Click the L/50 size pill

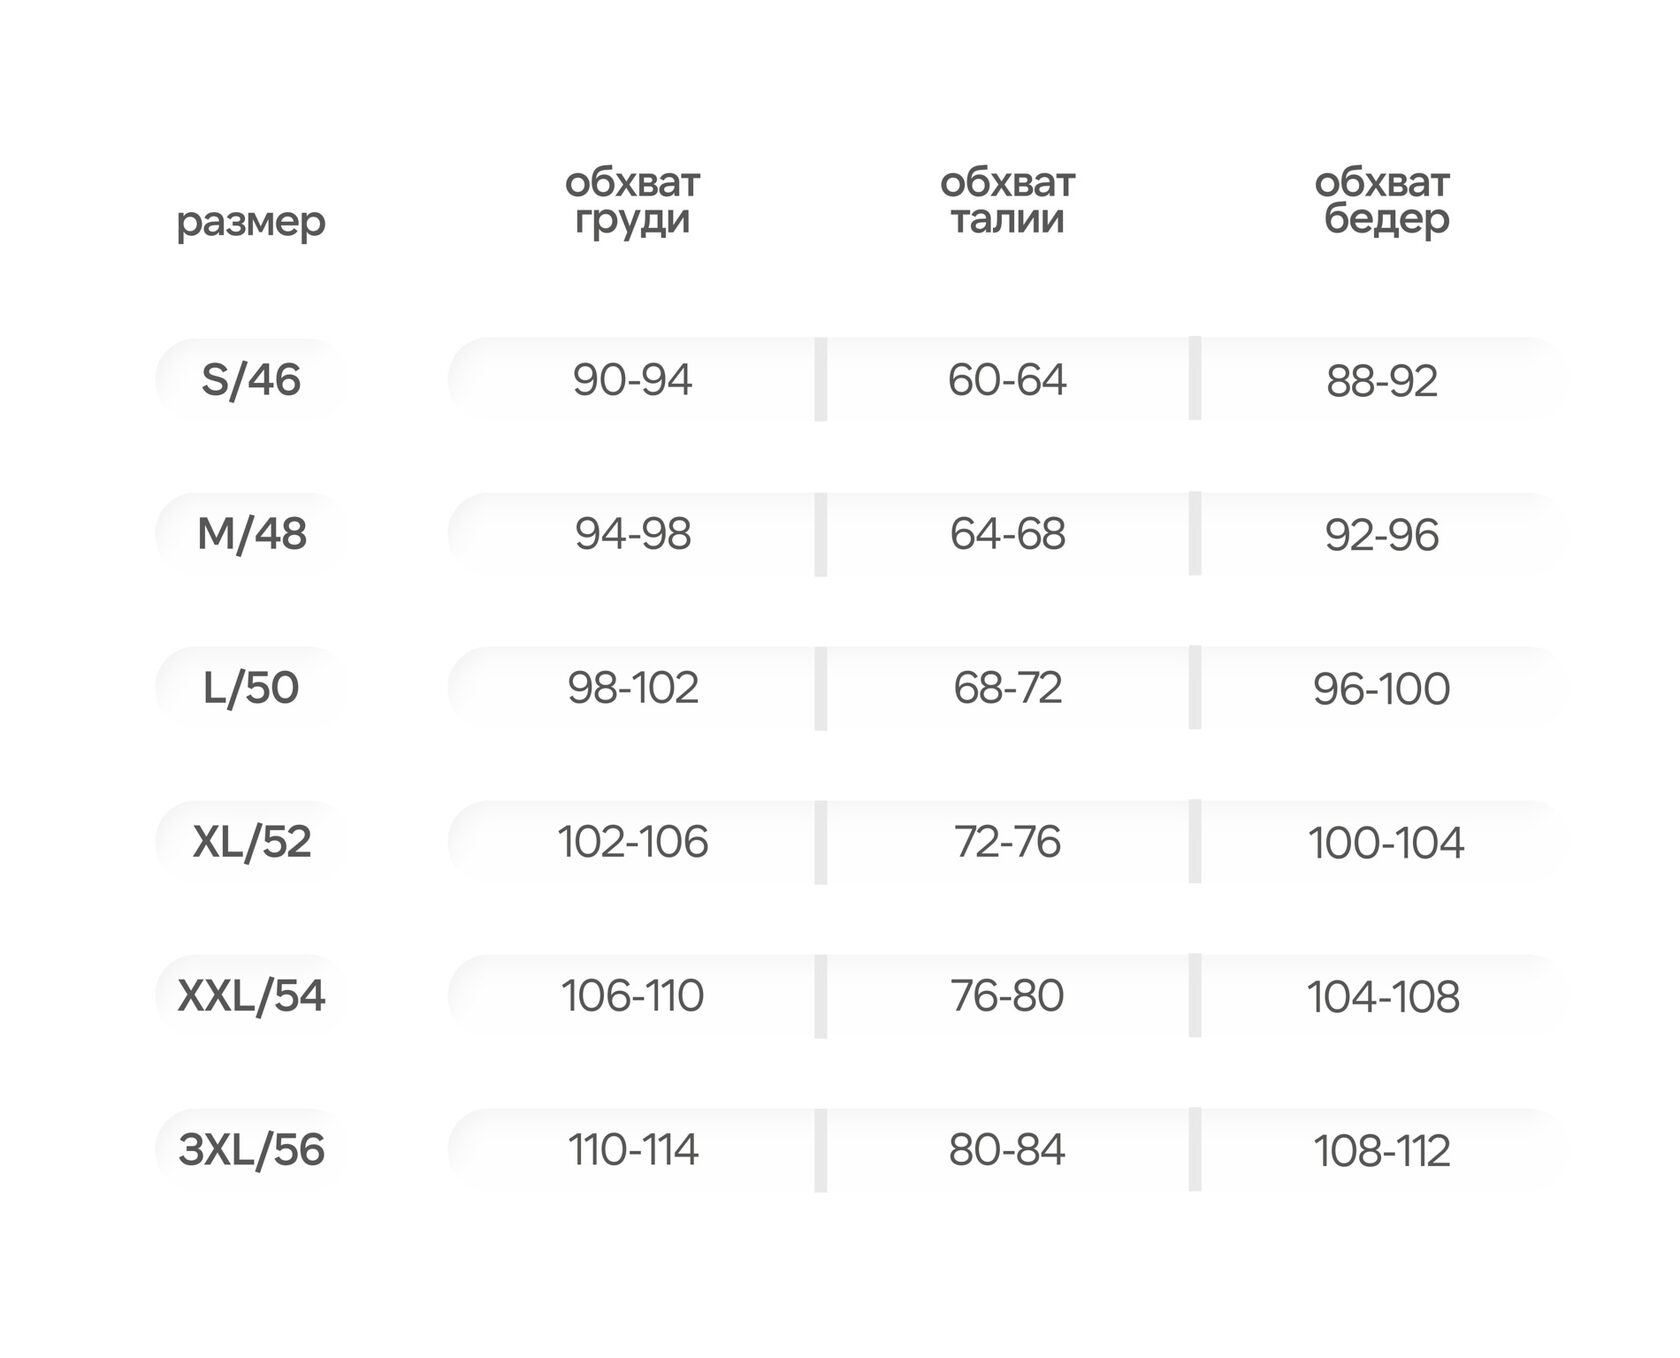tap(251, 688)
